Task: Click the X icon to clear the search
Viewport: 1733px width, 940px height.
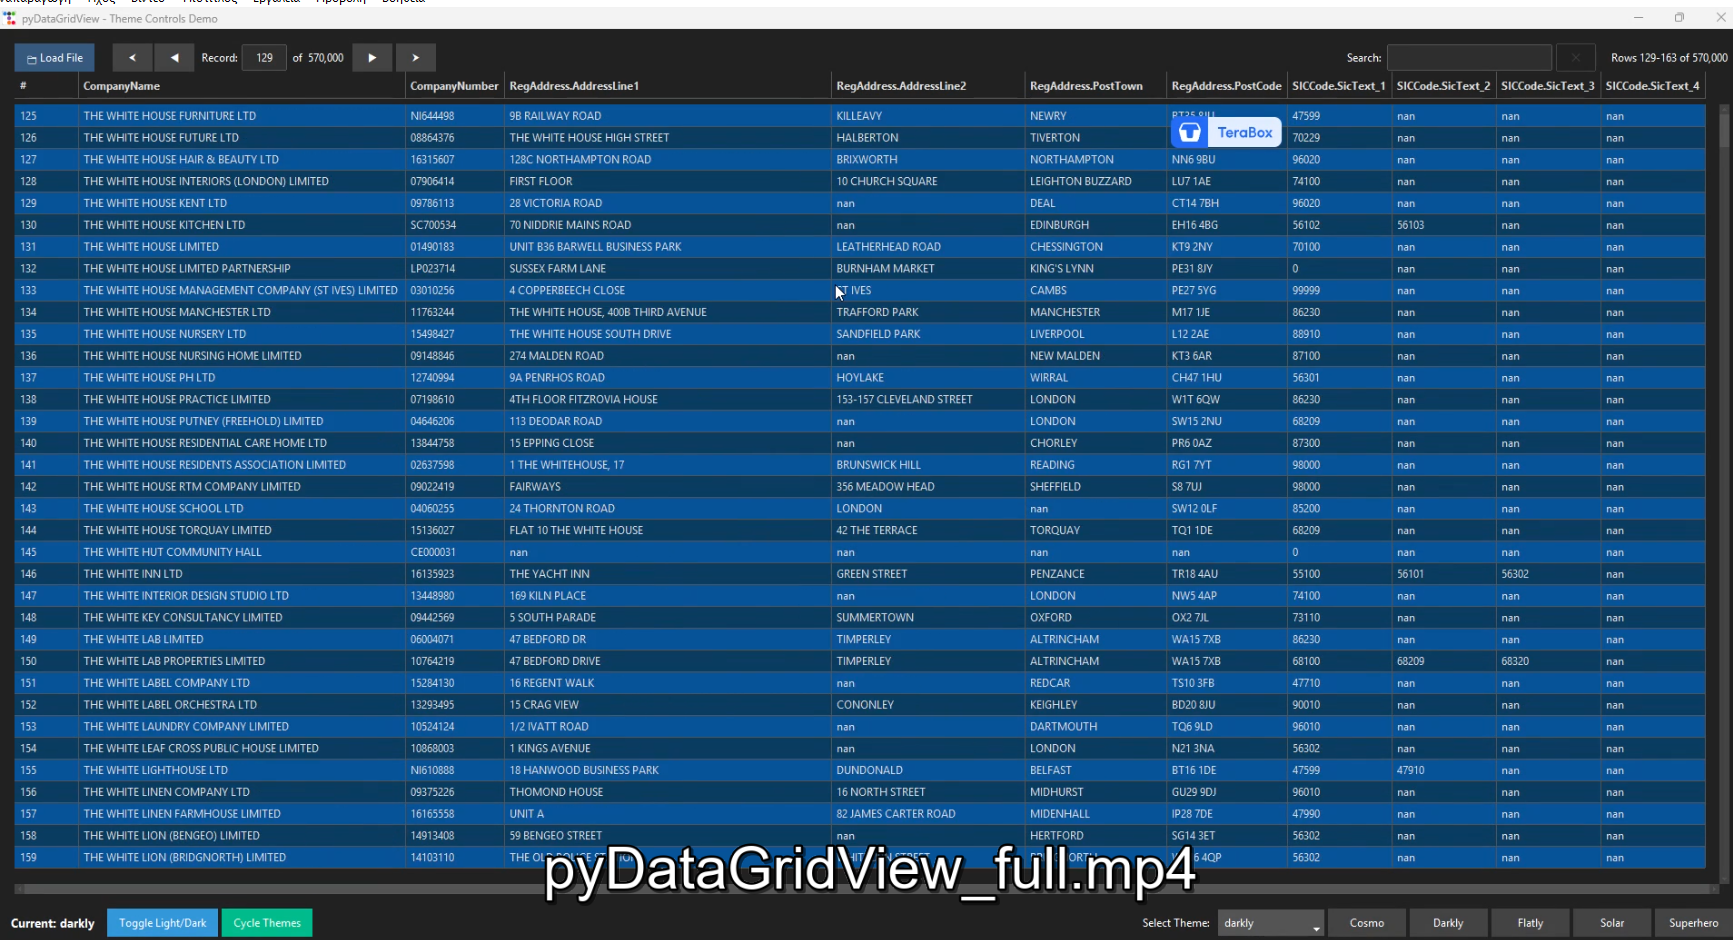Action: [1575, 57]
